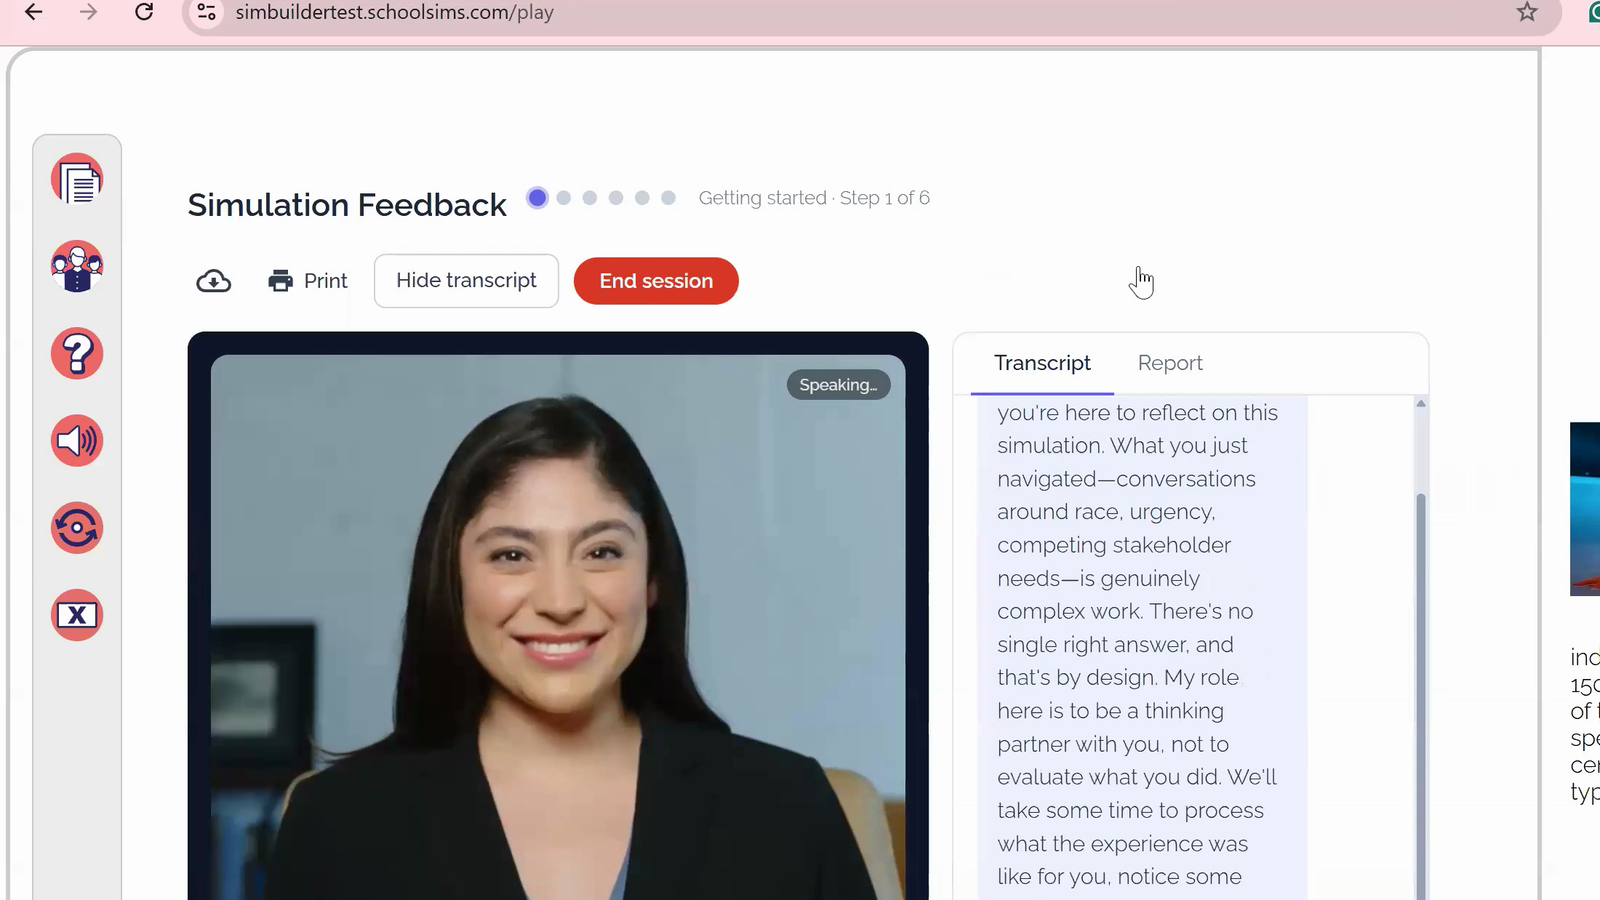Switch to the Transcript tab
This screenshot has width=1600, height=900.
coord(1042,363)
